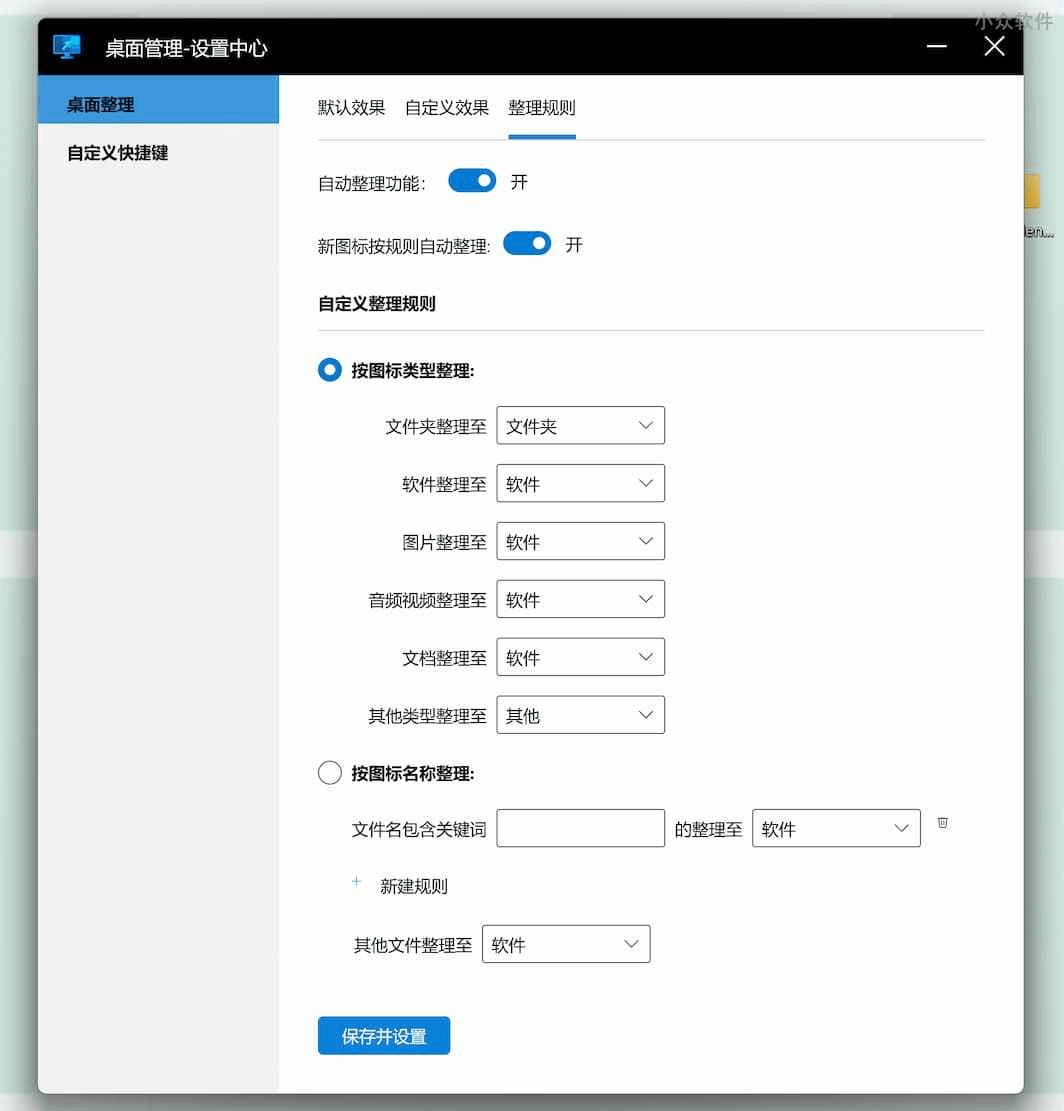Click the 音频视频整理至 label
Screen dimensions: 1064x1111
427,601
